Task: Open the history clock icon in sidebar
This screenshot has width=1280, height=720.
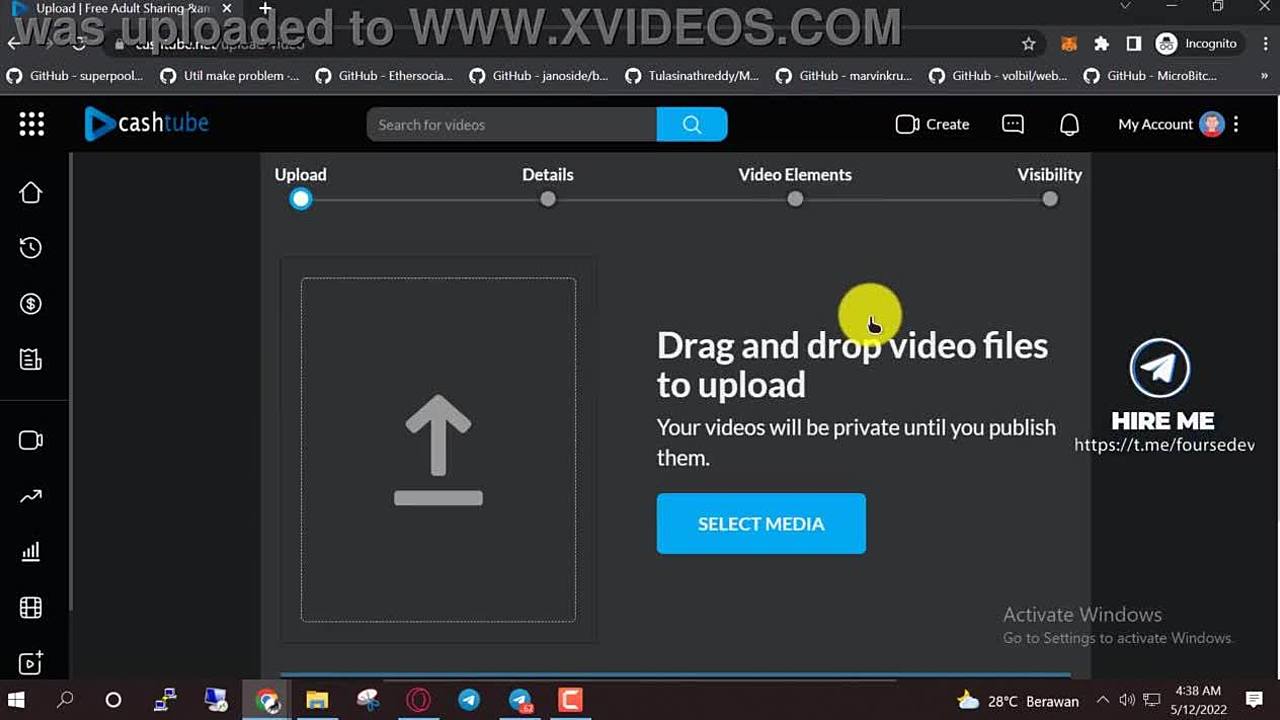Action: pyautogui.click(x=31, y=248)
